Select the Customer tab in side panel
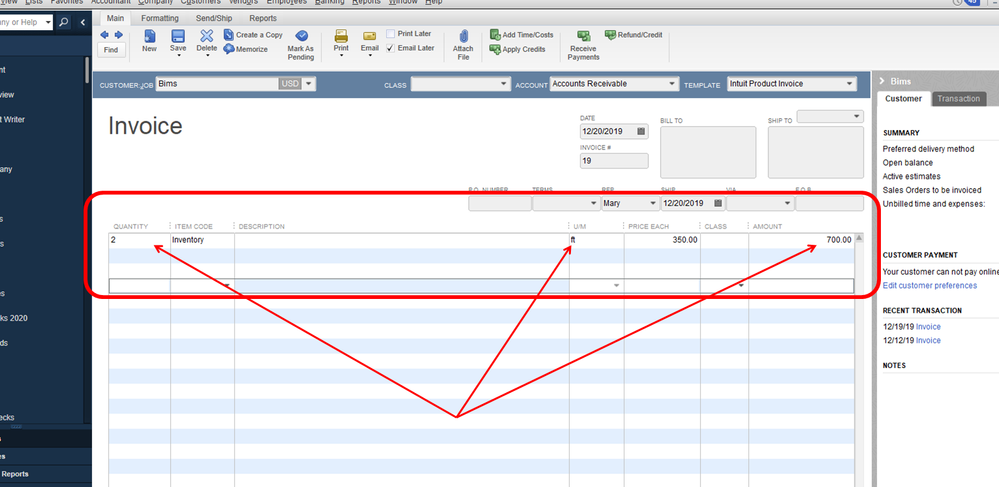The width and height of the screenshot is (999, 487). click(x=903, y=99)
